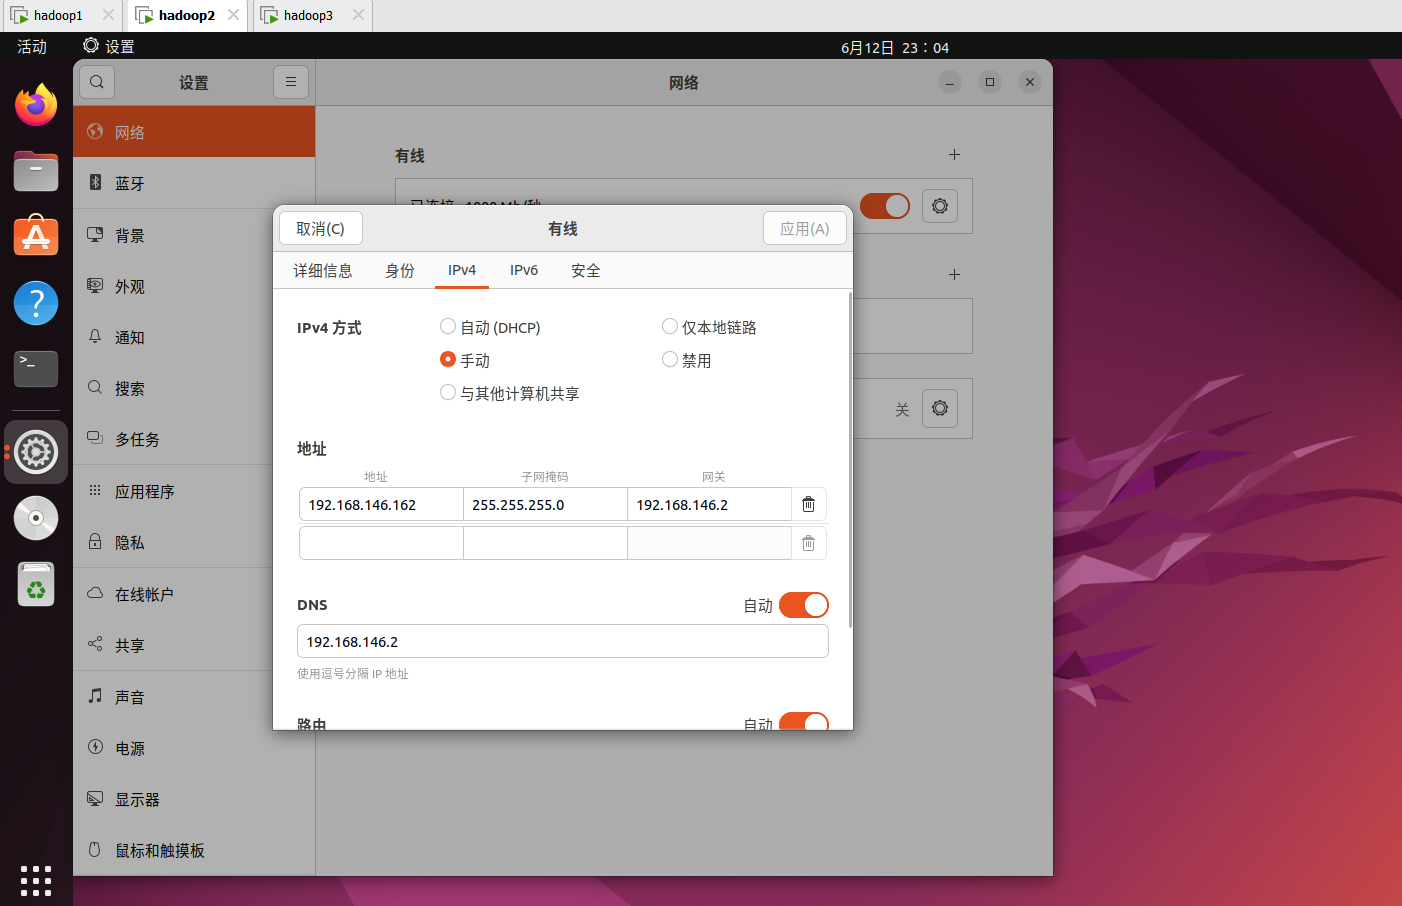The width and height of the screenshot is (1402, 906).
Task: Open the Trash in the dock
Action: tap(36, 585)
